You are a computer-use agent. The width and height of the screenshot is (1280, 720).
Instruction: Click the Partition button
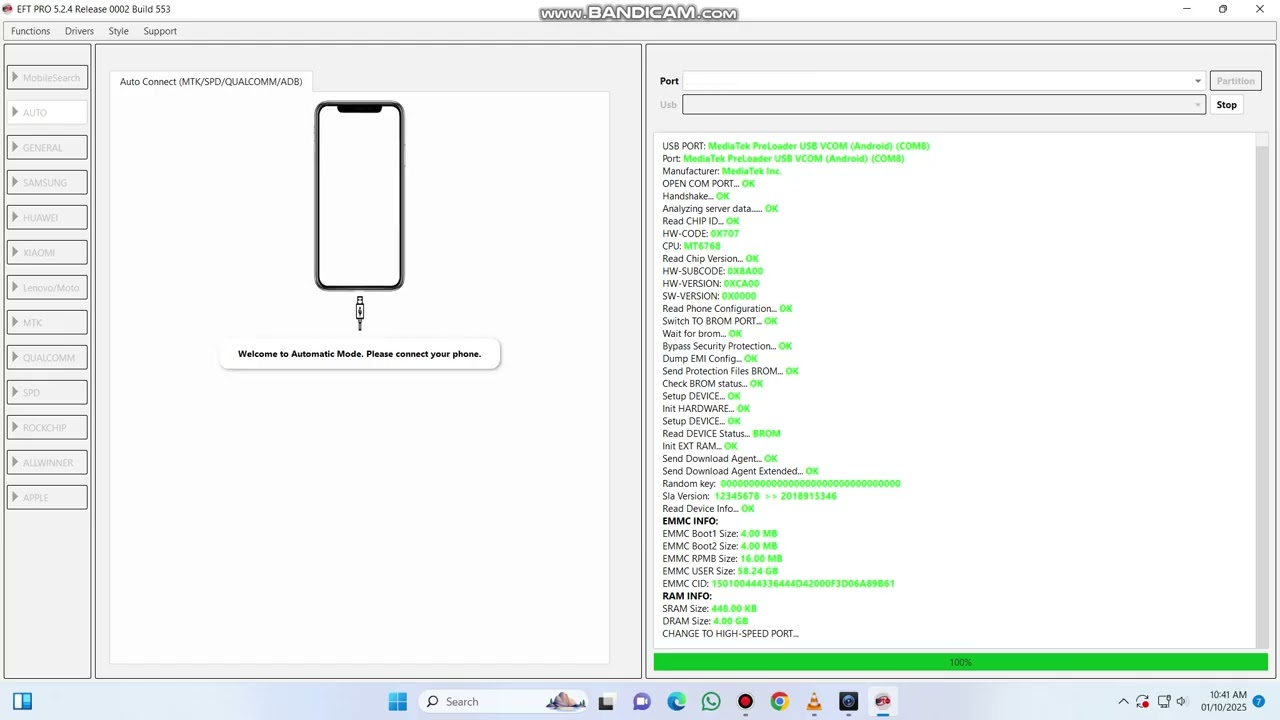coord(1235,81)
